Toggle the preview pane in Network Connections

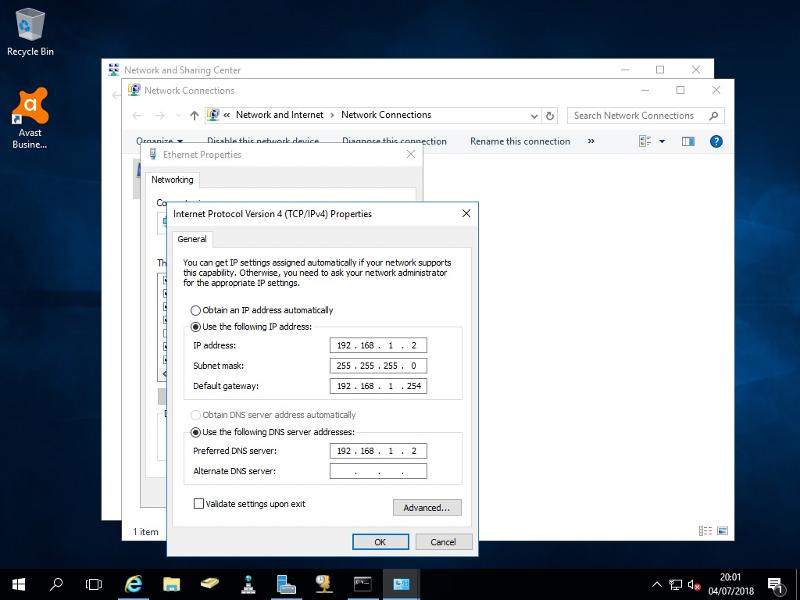[687, 141]
